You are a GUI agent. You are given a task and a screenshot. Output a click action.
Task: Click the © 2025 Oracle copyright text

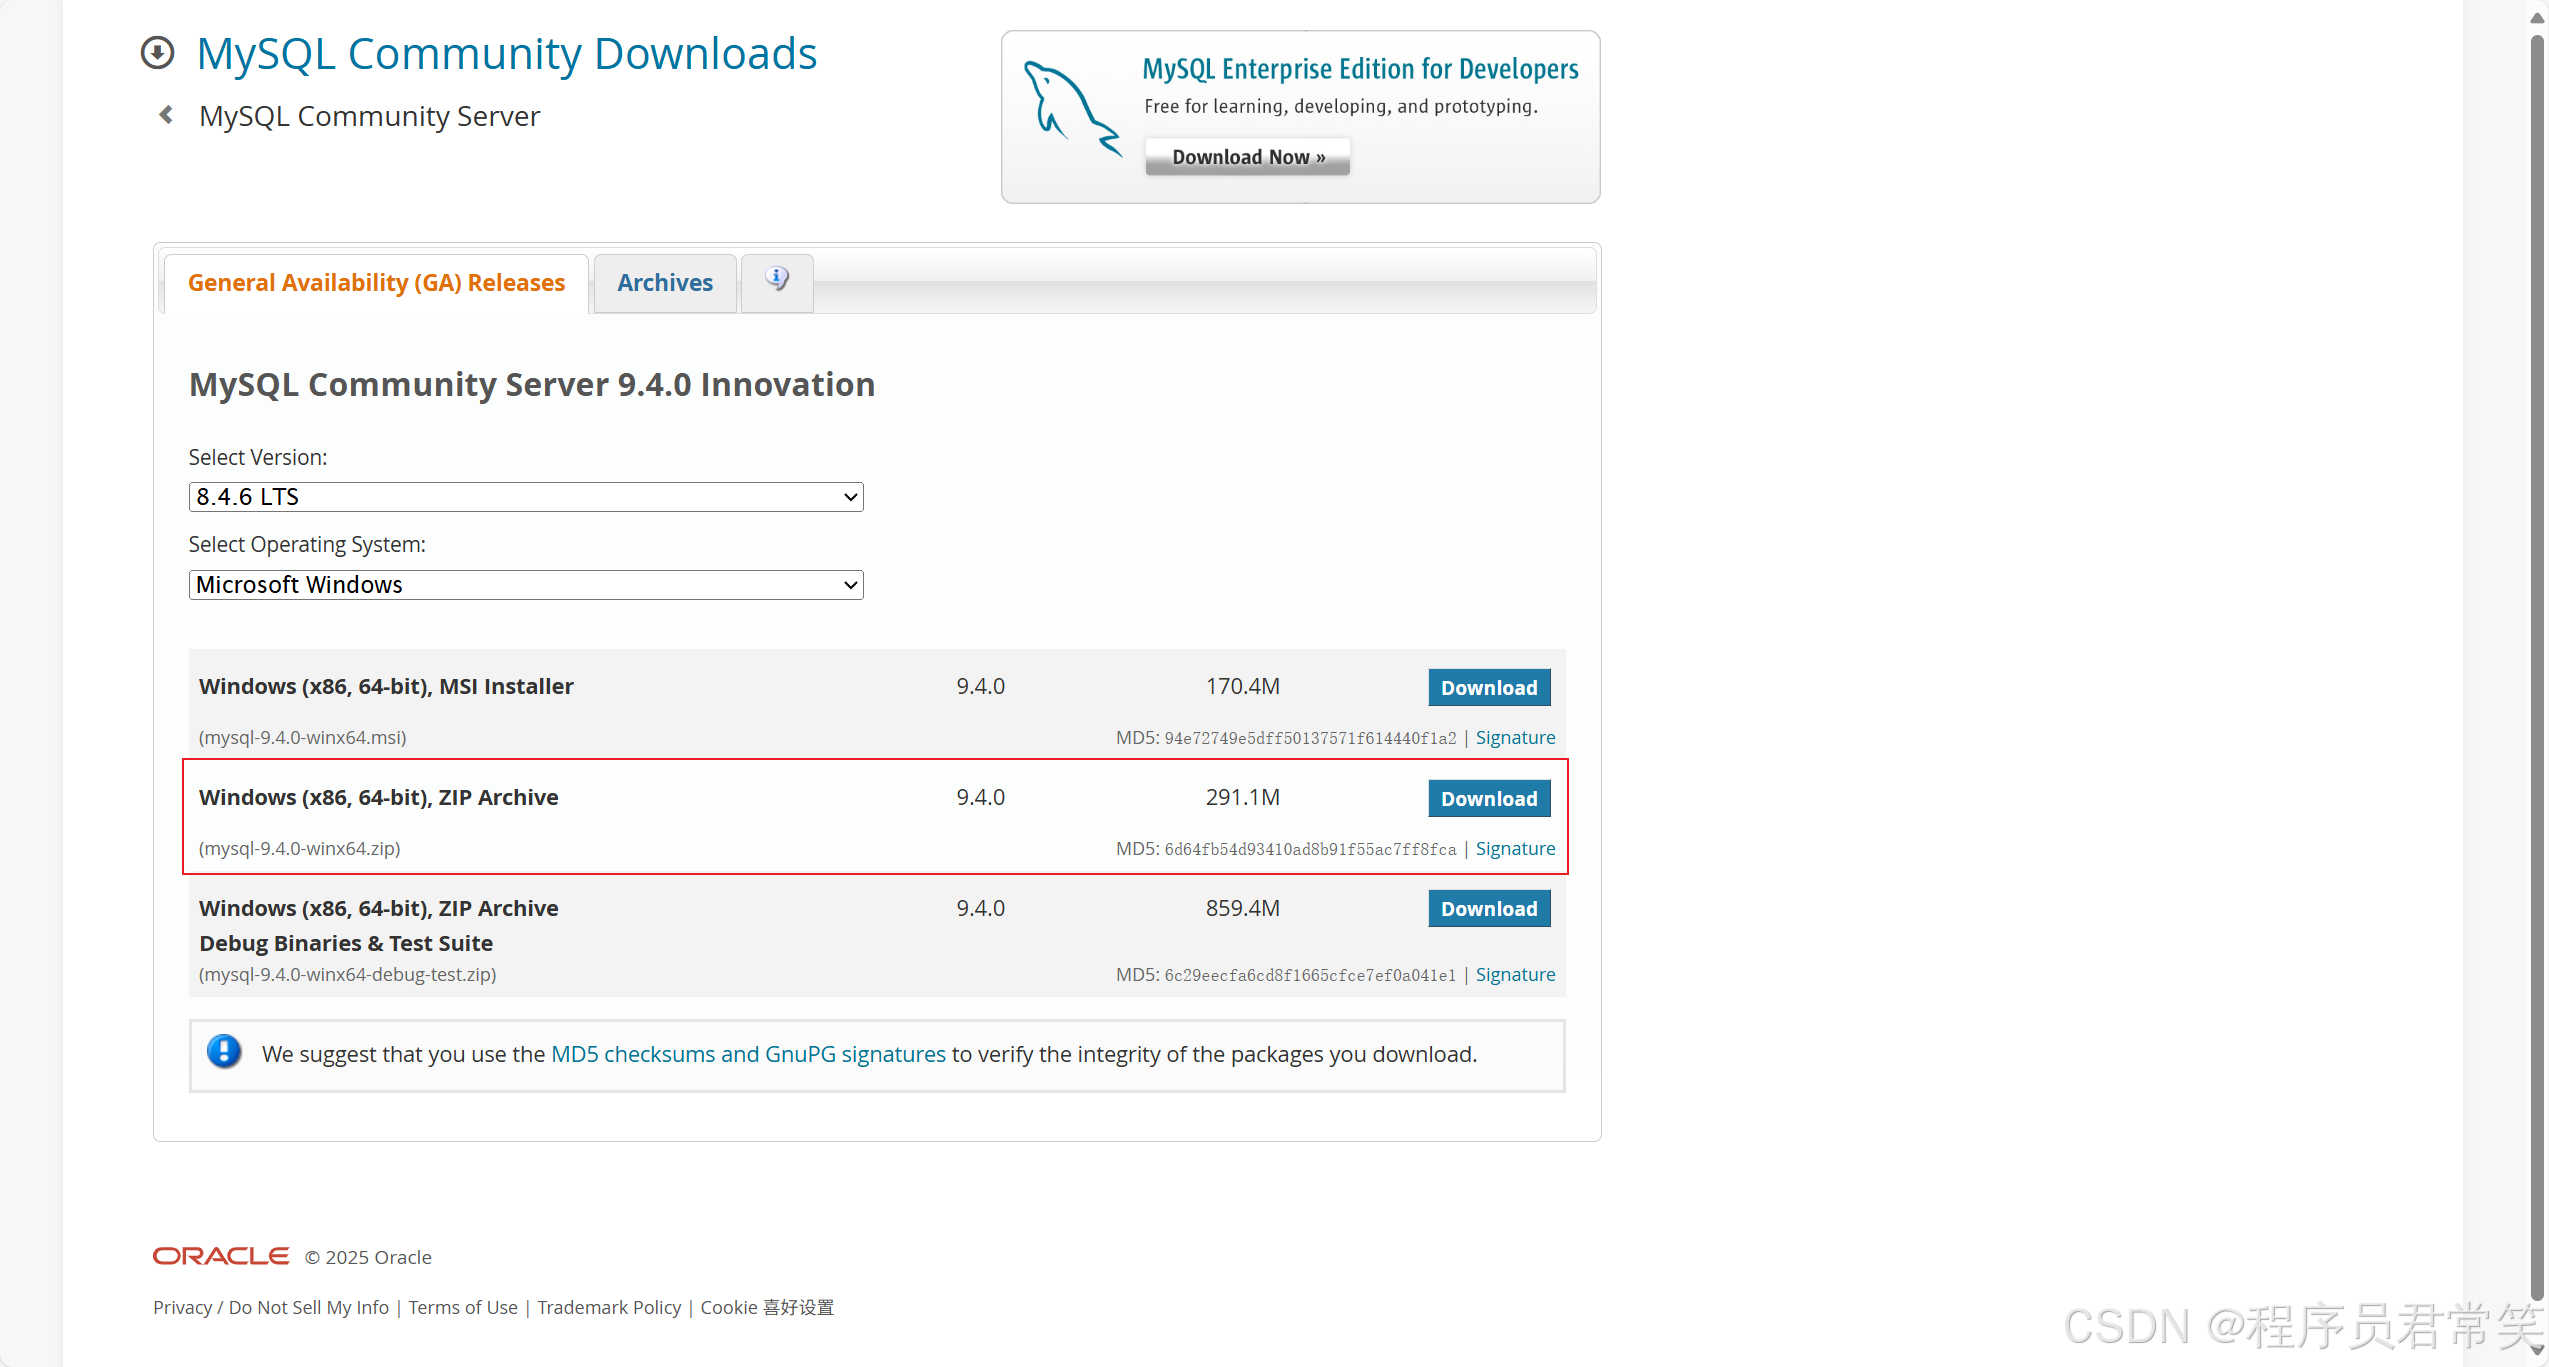click(x=368, y=1257)
